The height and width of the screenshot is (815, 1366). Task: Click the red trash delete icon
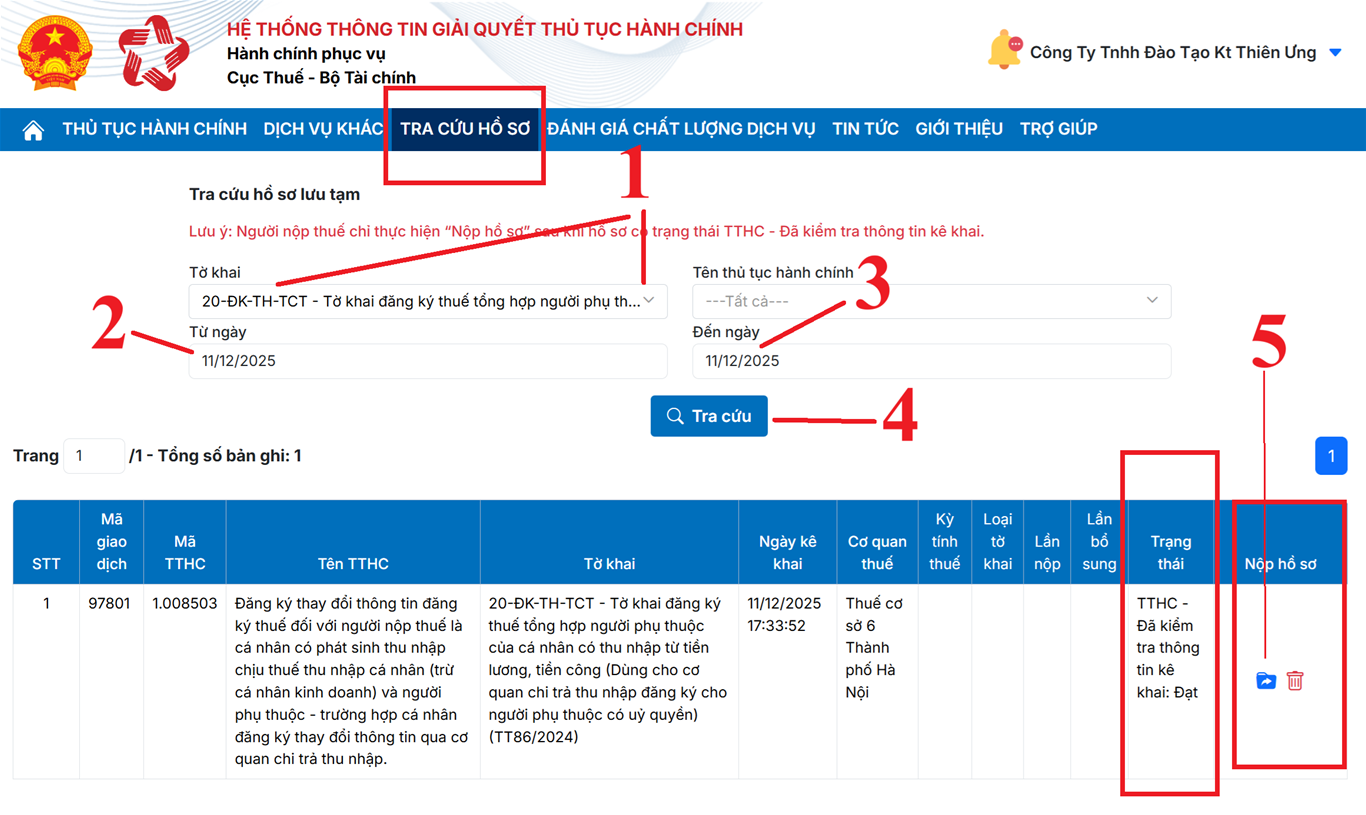(x=1295, y=681)
